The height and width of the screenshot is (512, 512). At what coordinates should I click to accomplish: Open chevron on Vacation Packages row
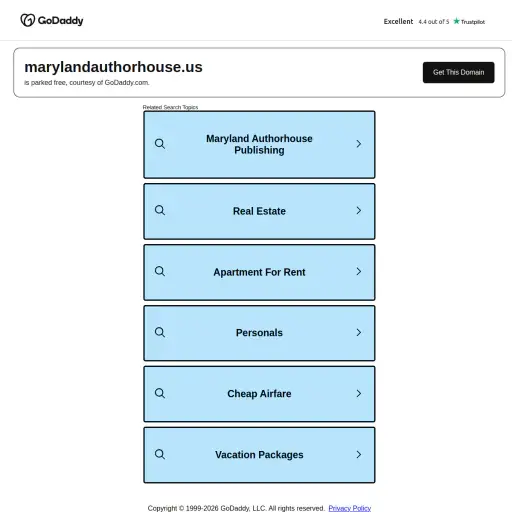tap(359, 455)
